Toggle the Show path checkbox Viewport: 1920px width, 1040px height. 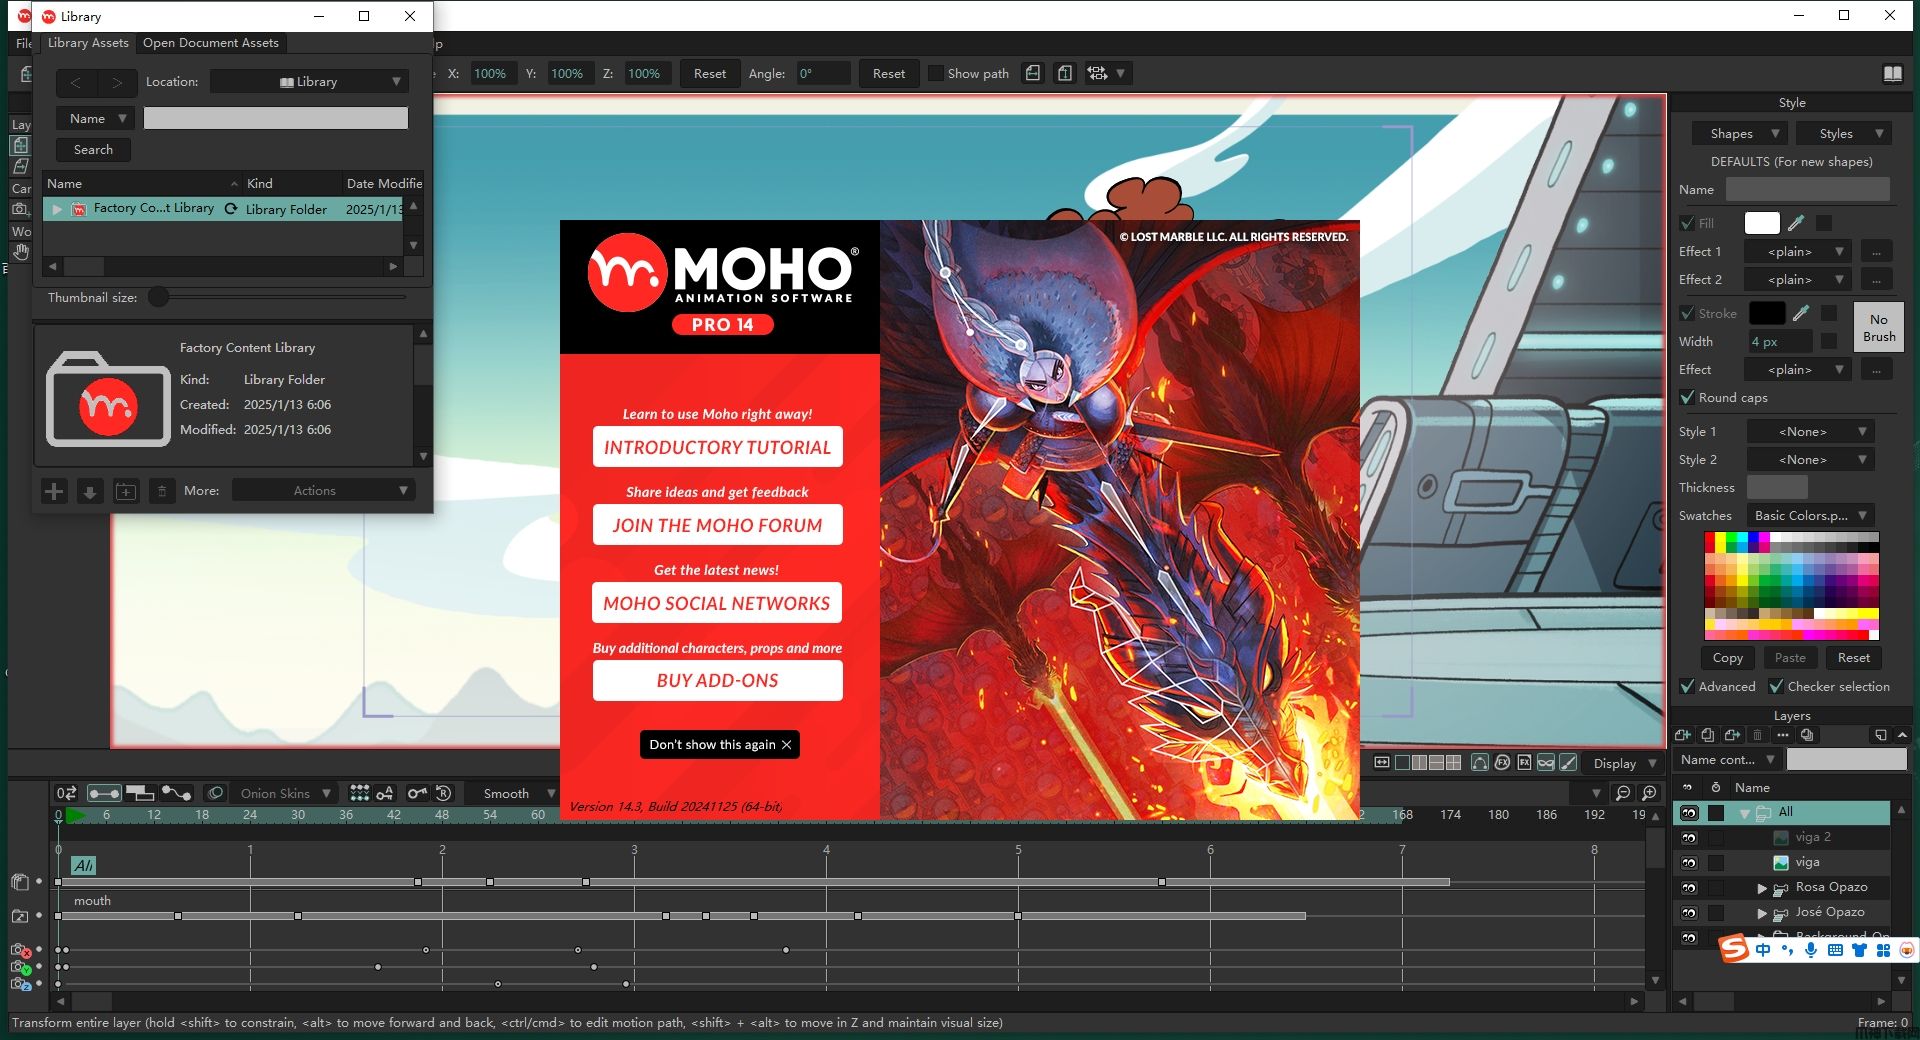click(936, 73)
